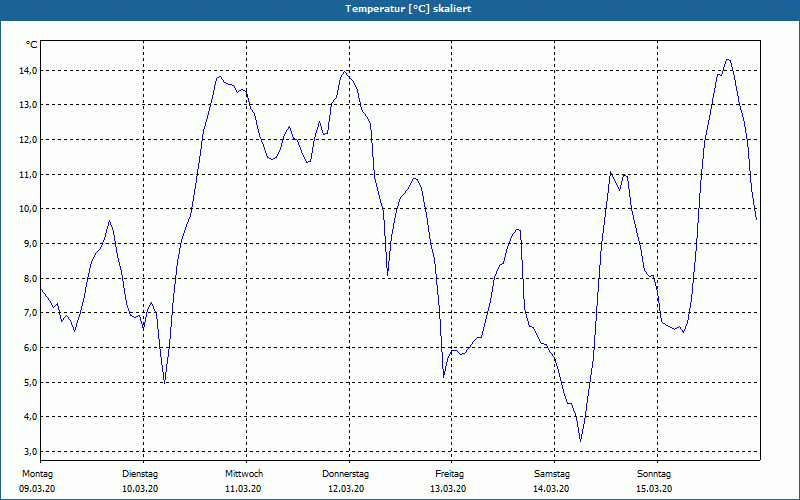Click the Sonntag day label
Viewport: 800px width, 500px height.
[x=654, y=474]
